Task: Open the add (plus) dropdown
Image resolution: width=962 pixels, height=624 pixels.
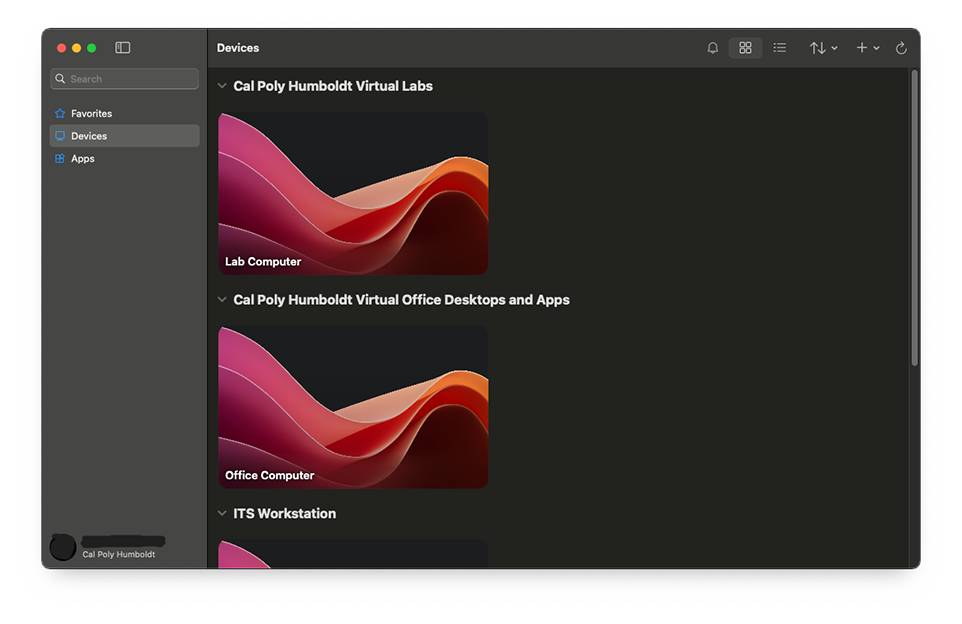Action: (x=868, y=48)
